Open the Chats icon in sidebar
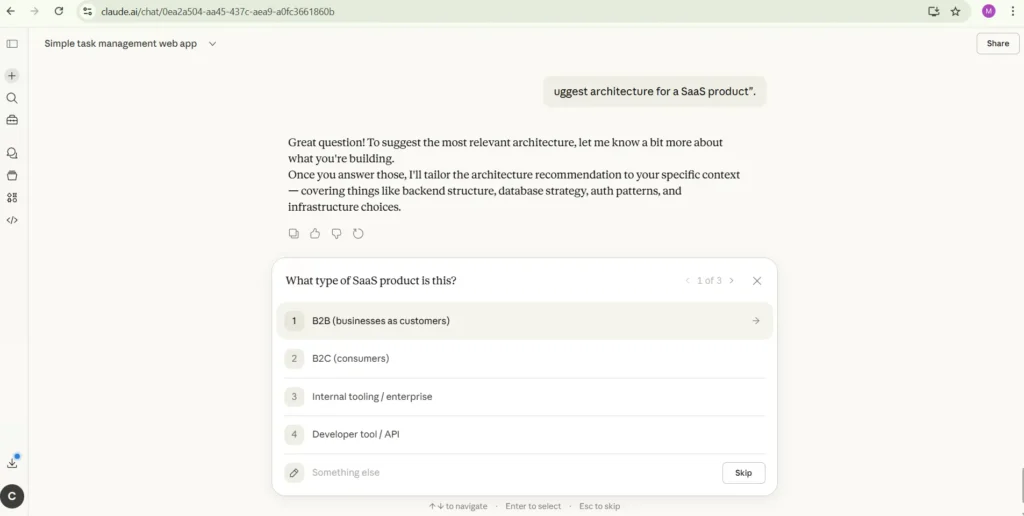This screenshot has width=1024, height=516. [x=12, y=153]
